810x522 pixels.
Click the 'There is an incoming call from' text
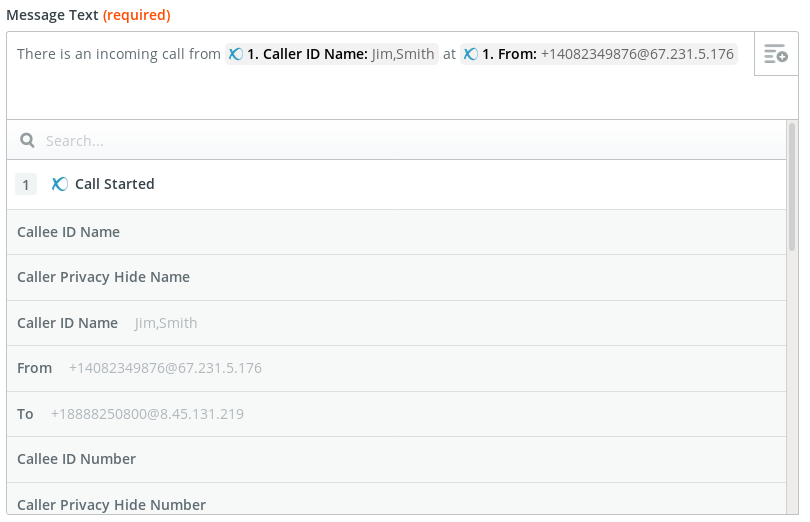pyautogui.click(x=119, y=54)
